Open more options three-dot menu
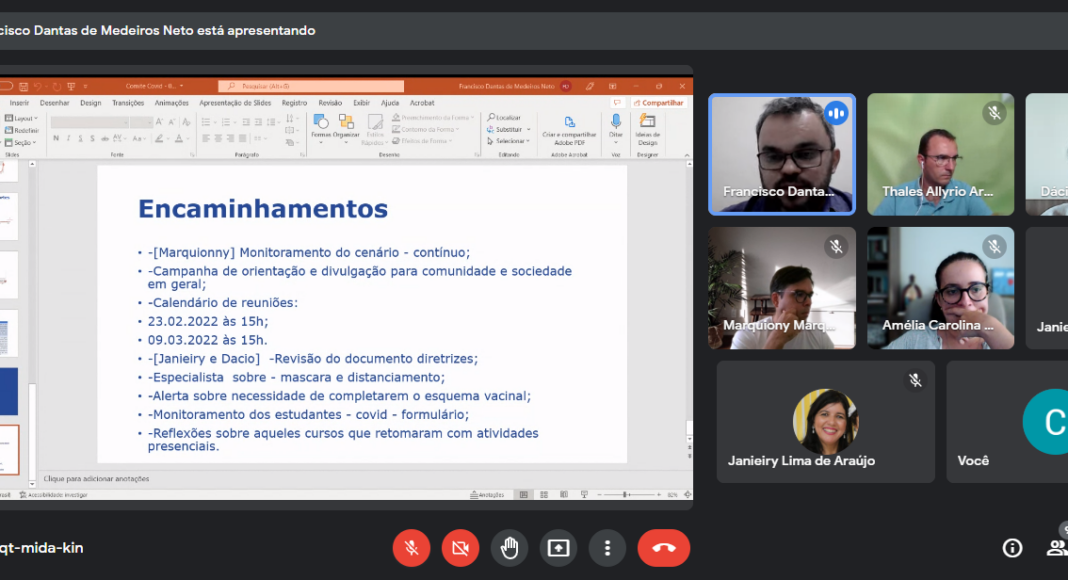 coord(608,548)
